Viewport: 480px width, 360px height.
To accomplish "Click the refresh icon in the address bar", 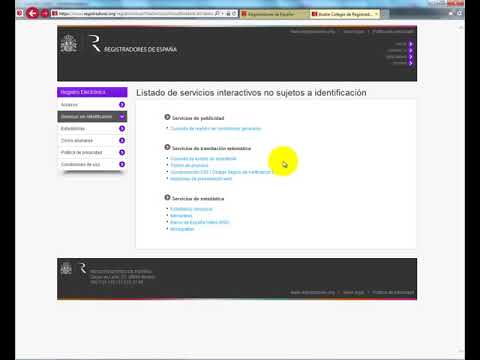I will click(234, 14).
